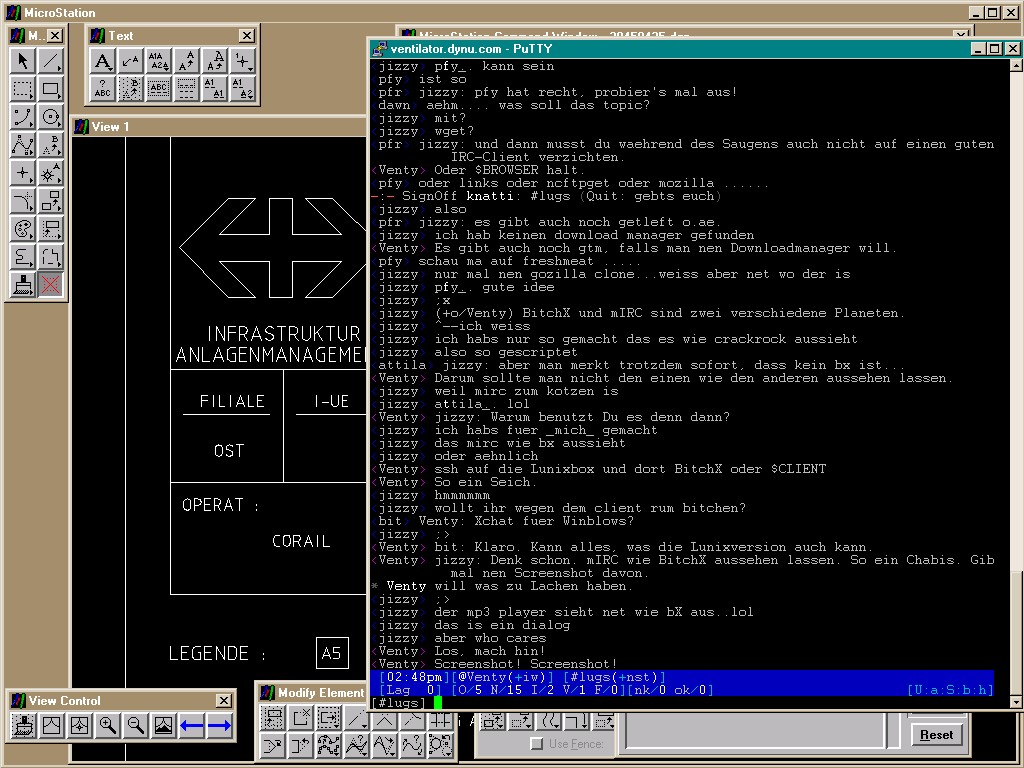The image size is (1024, 768).
Task: Select the Place Text large A tool
Action: (103, 61)
